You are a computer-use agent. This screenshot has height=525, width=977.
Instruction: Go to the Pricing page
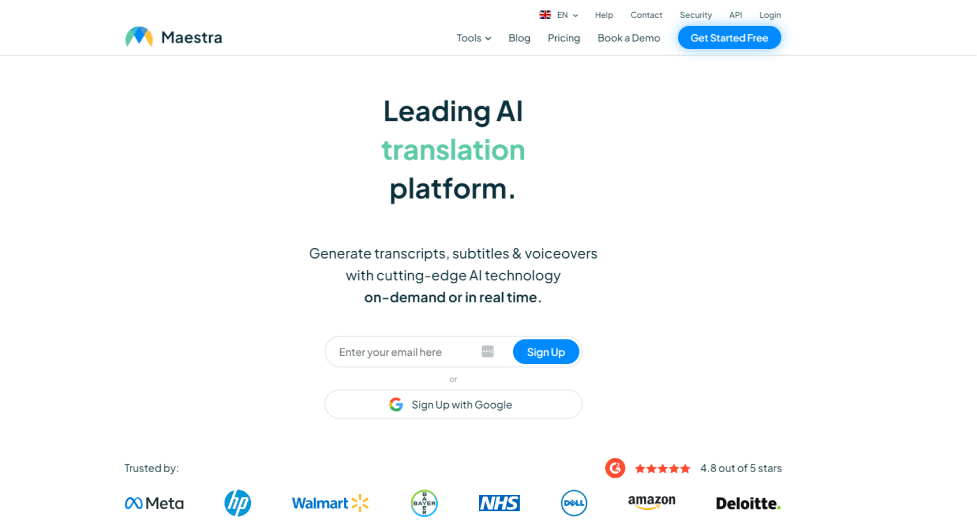(564, 38)
